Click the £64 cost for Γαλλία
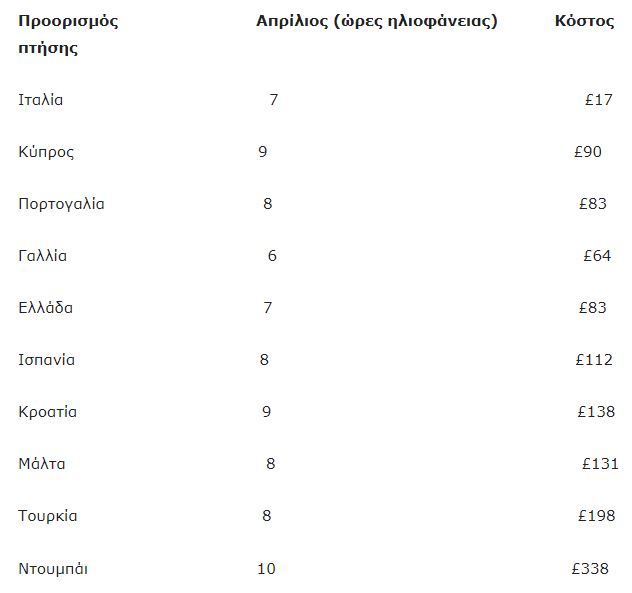 point(597,256)
